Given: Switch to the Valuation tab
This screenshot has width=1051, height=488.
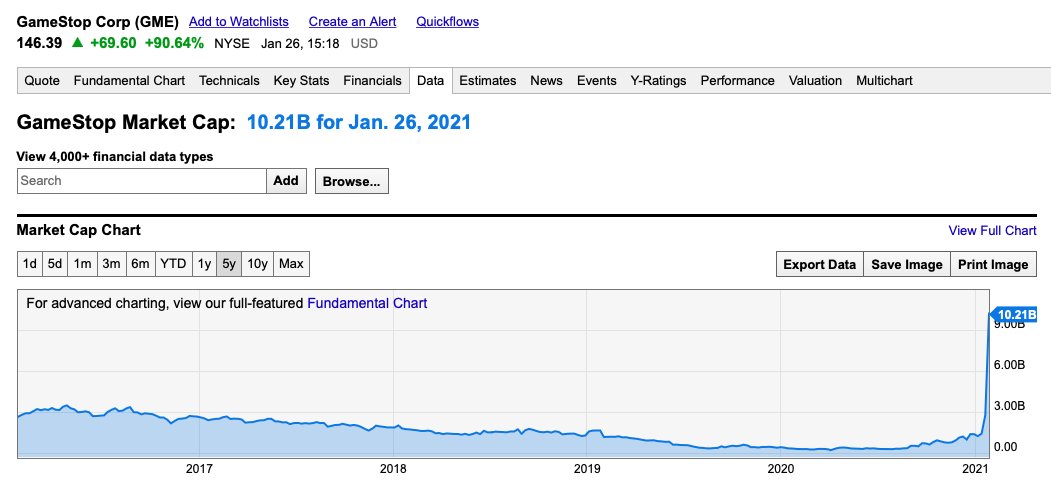Looking at the screenshot, I should 815,80.
